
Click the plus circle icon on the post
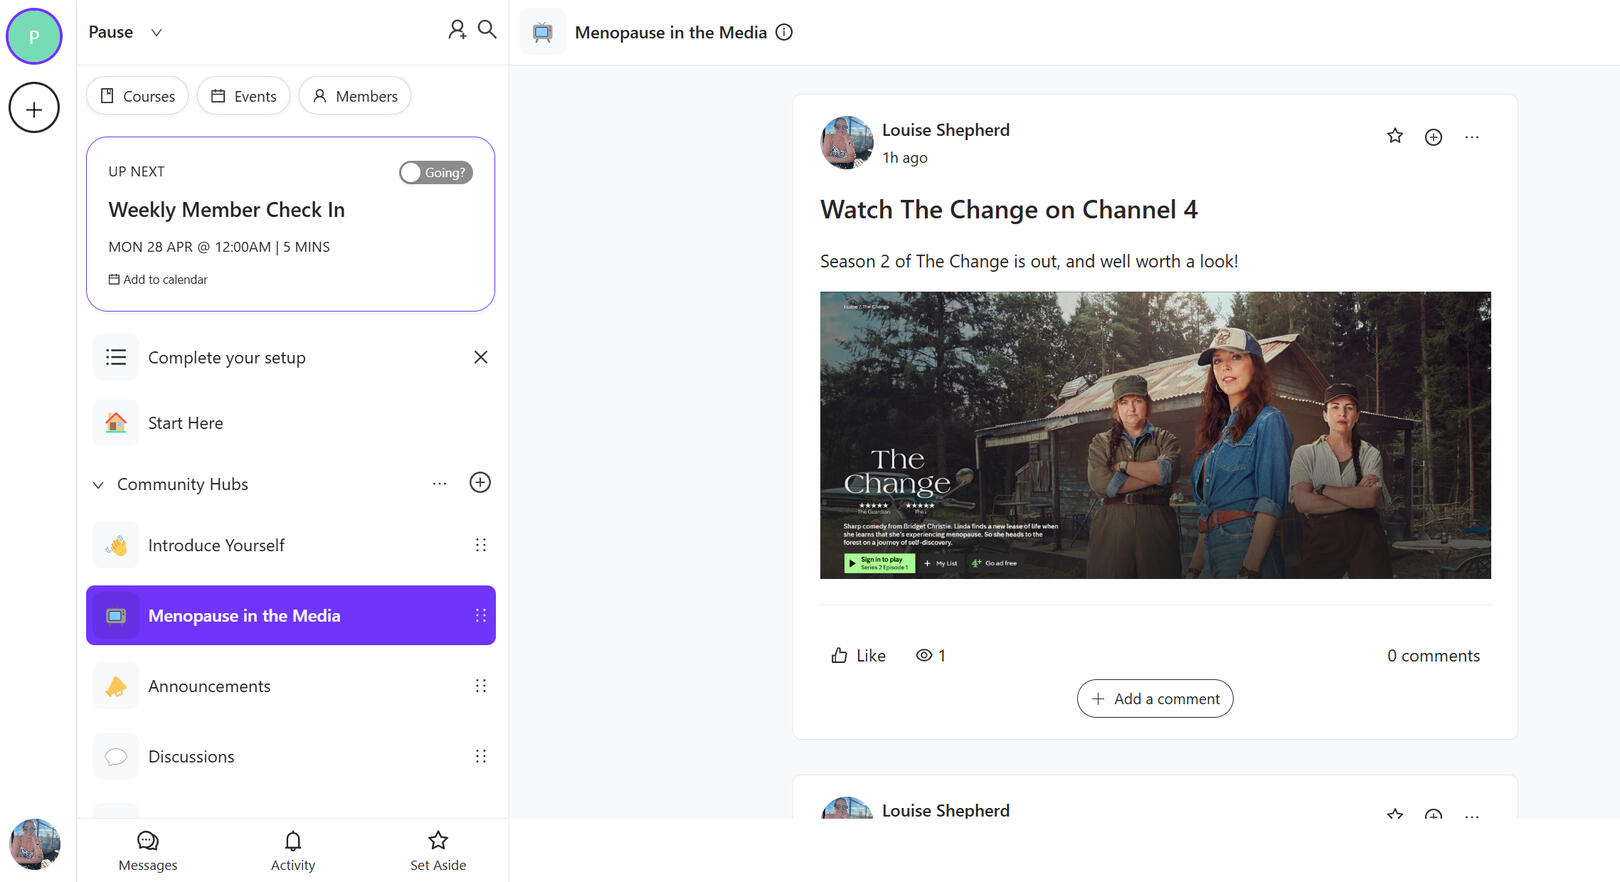click(x=1433, y=137)
